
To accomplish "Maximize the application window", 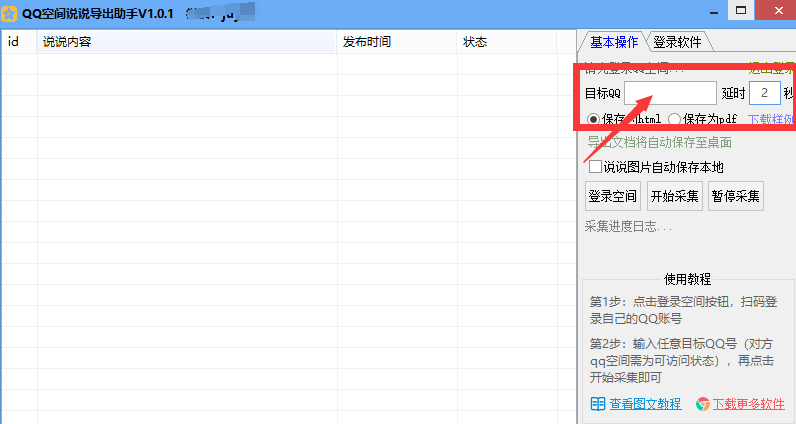I will tap(741, 10).
